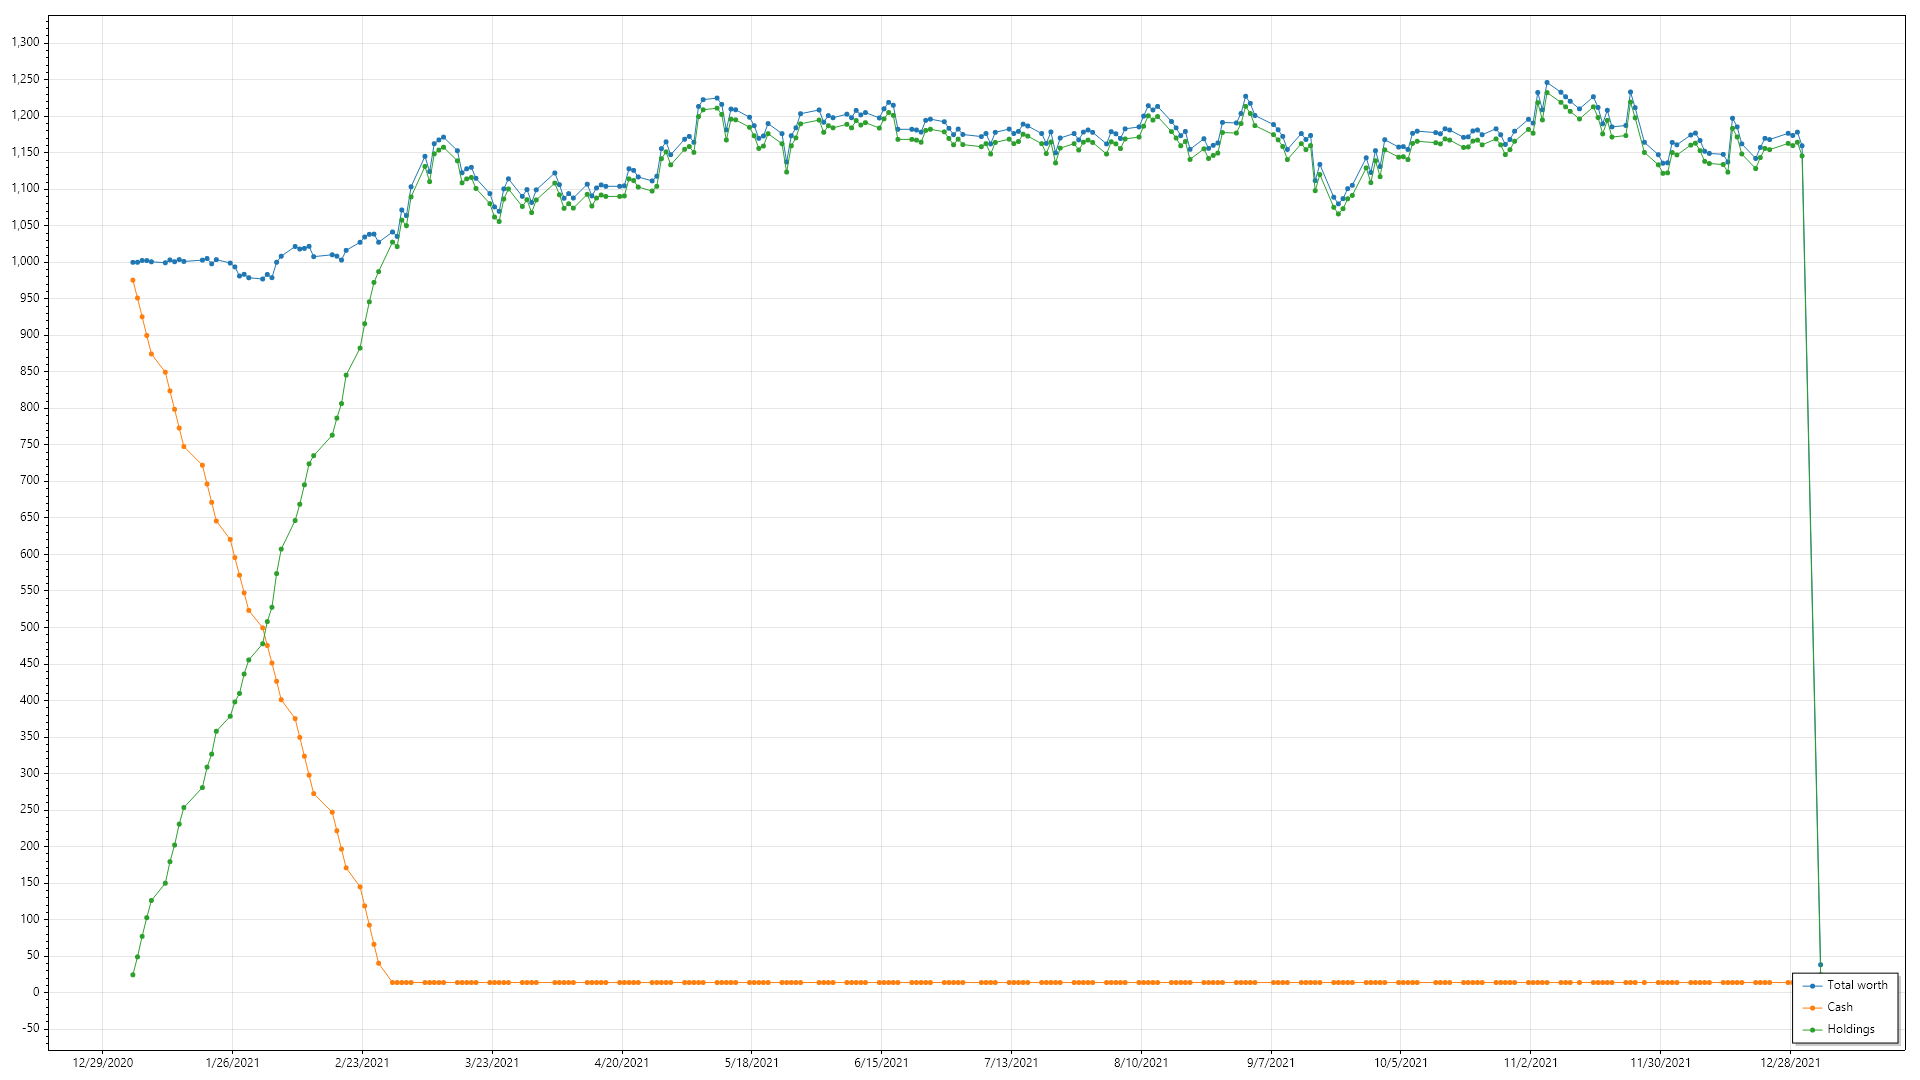Image resolution: width=1920 pixels, height=1080 pixels.
Task: Click the 9/7/2021 x-axis date label
Action: 1270,1063
